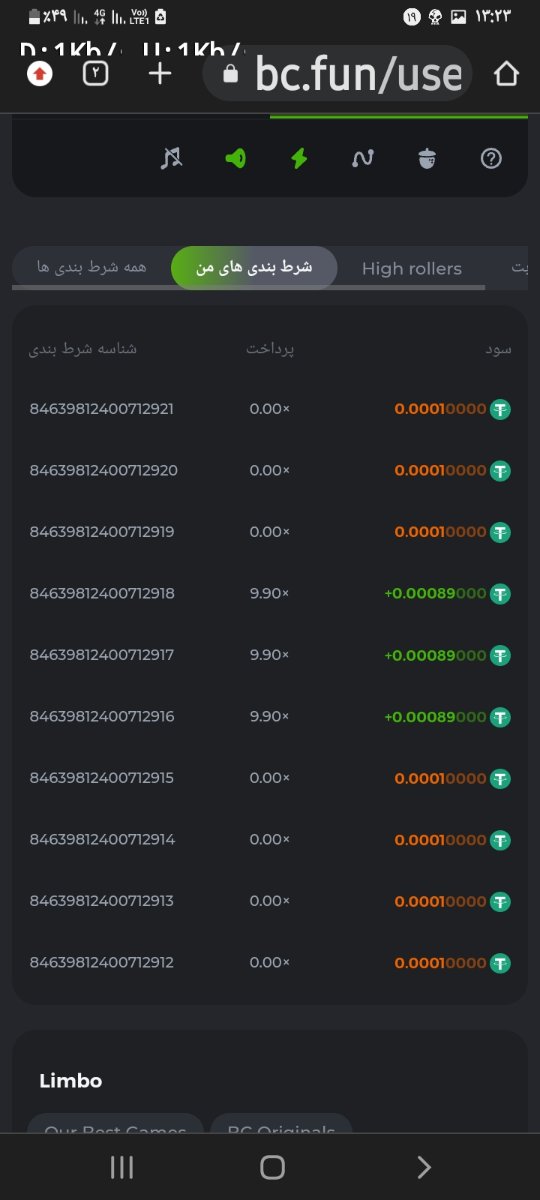This screenshot has height=1200, width=540.
Task: Open the browser tab switcher showing ۲
Action: [x=95, y=73]
